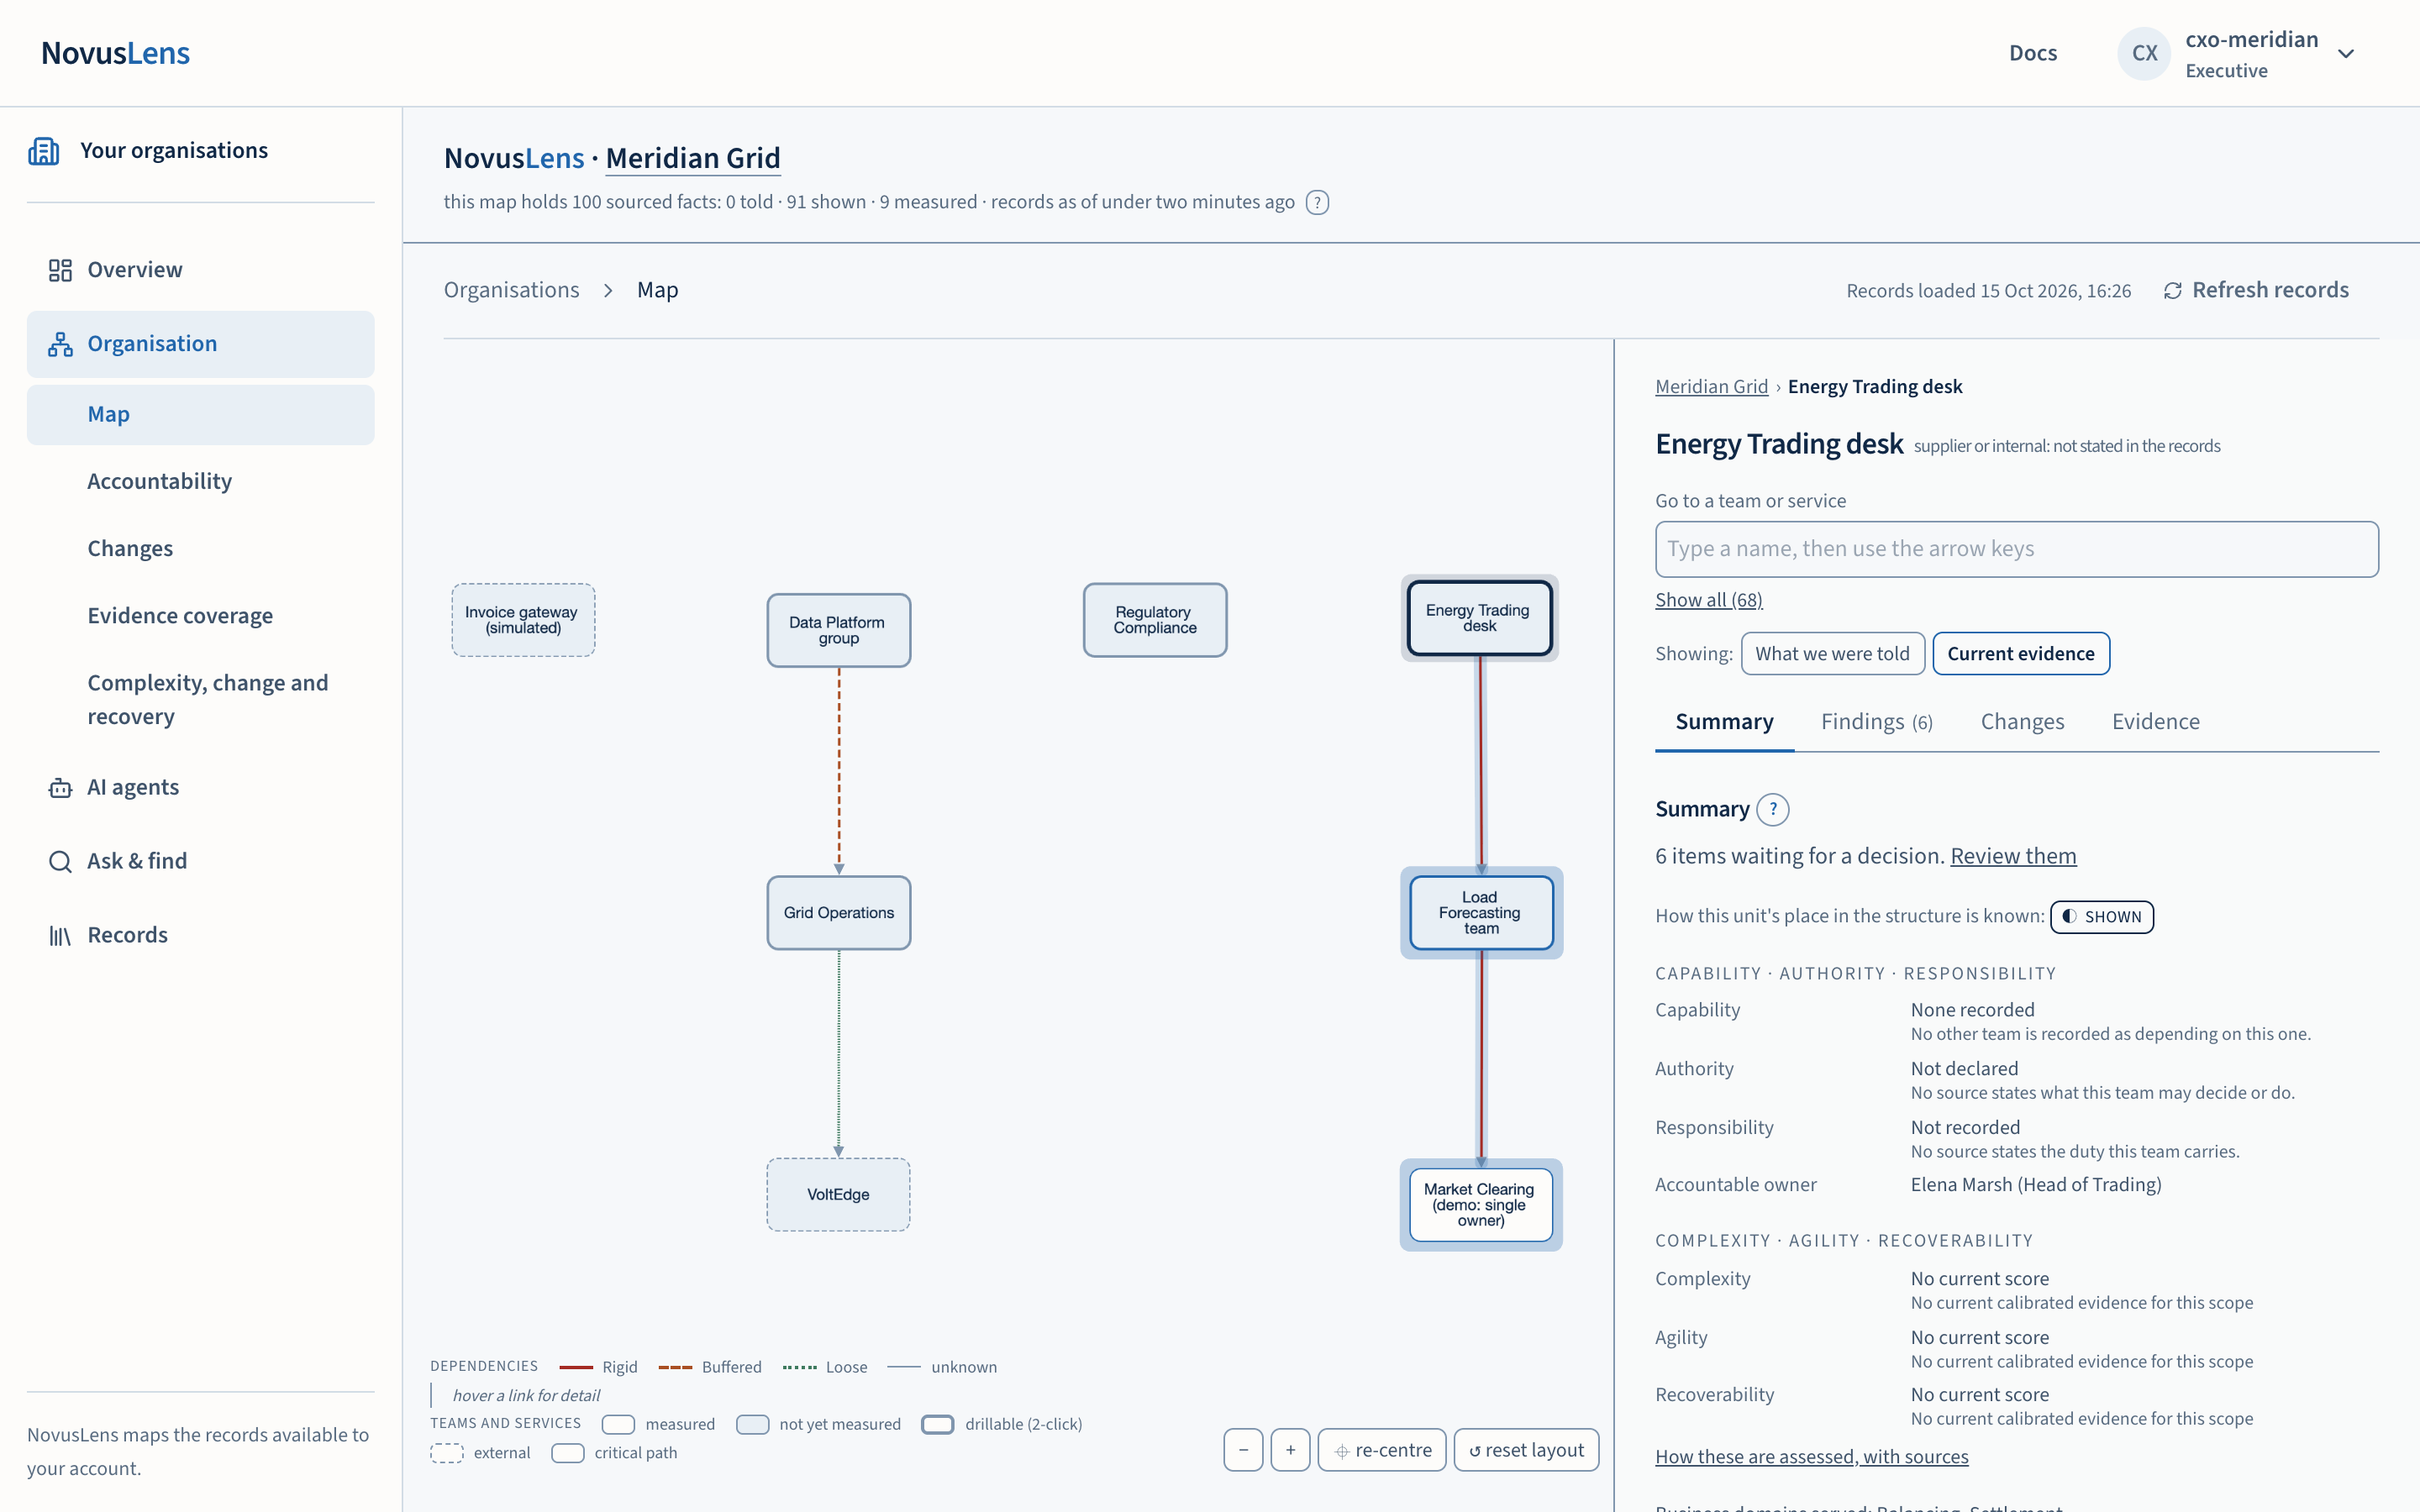
Task: Open the Evidence tab
Action: (2155, 722)
